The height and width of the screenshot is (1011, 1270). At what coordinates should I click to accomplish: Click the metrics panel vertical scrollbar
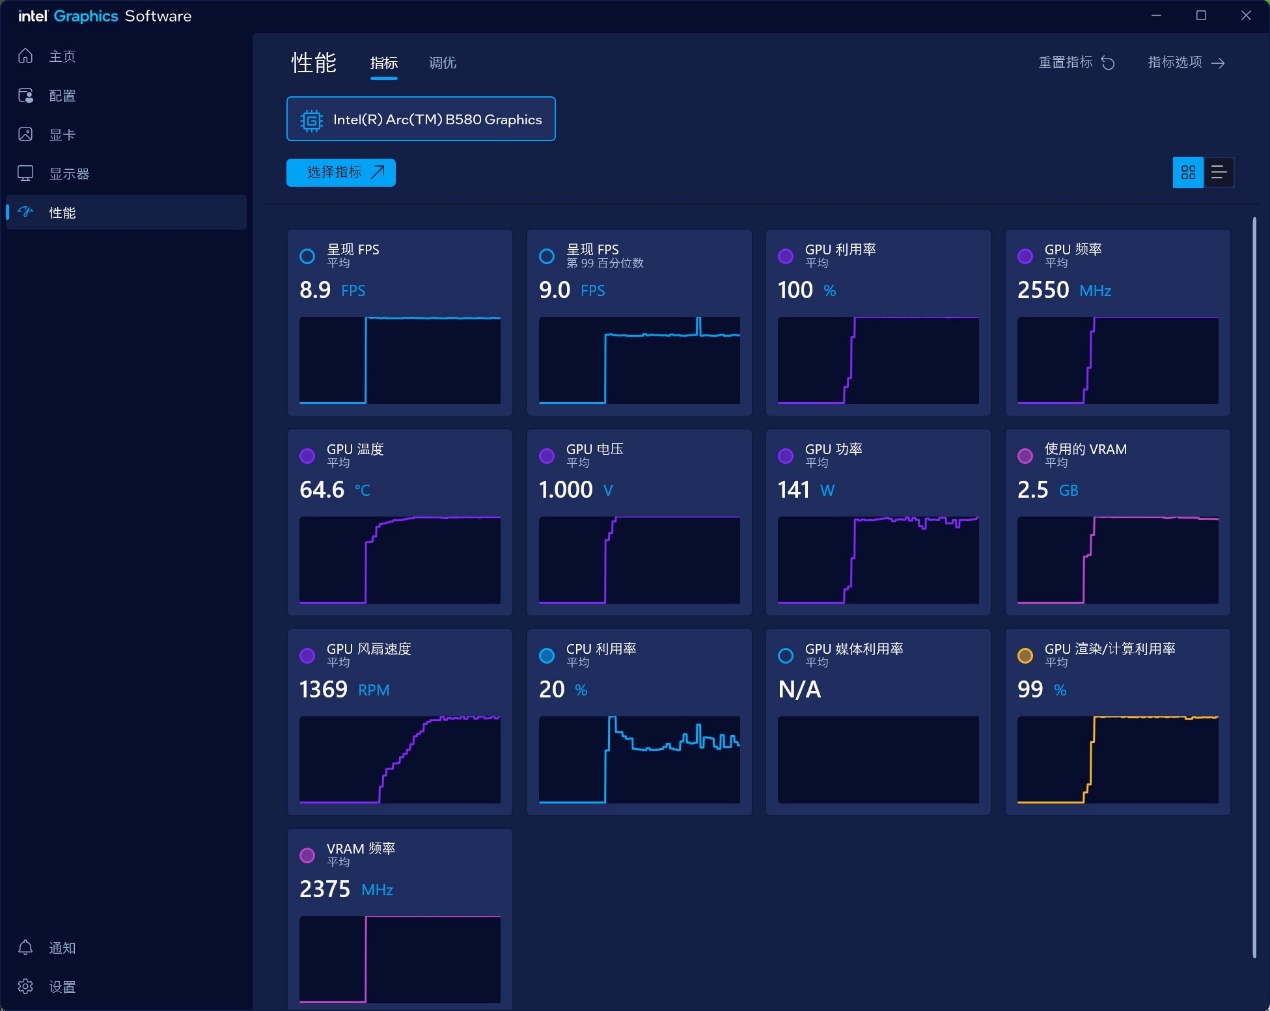[1254, 588]
